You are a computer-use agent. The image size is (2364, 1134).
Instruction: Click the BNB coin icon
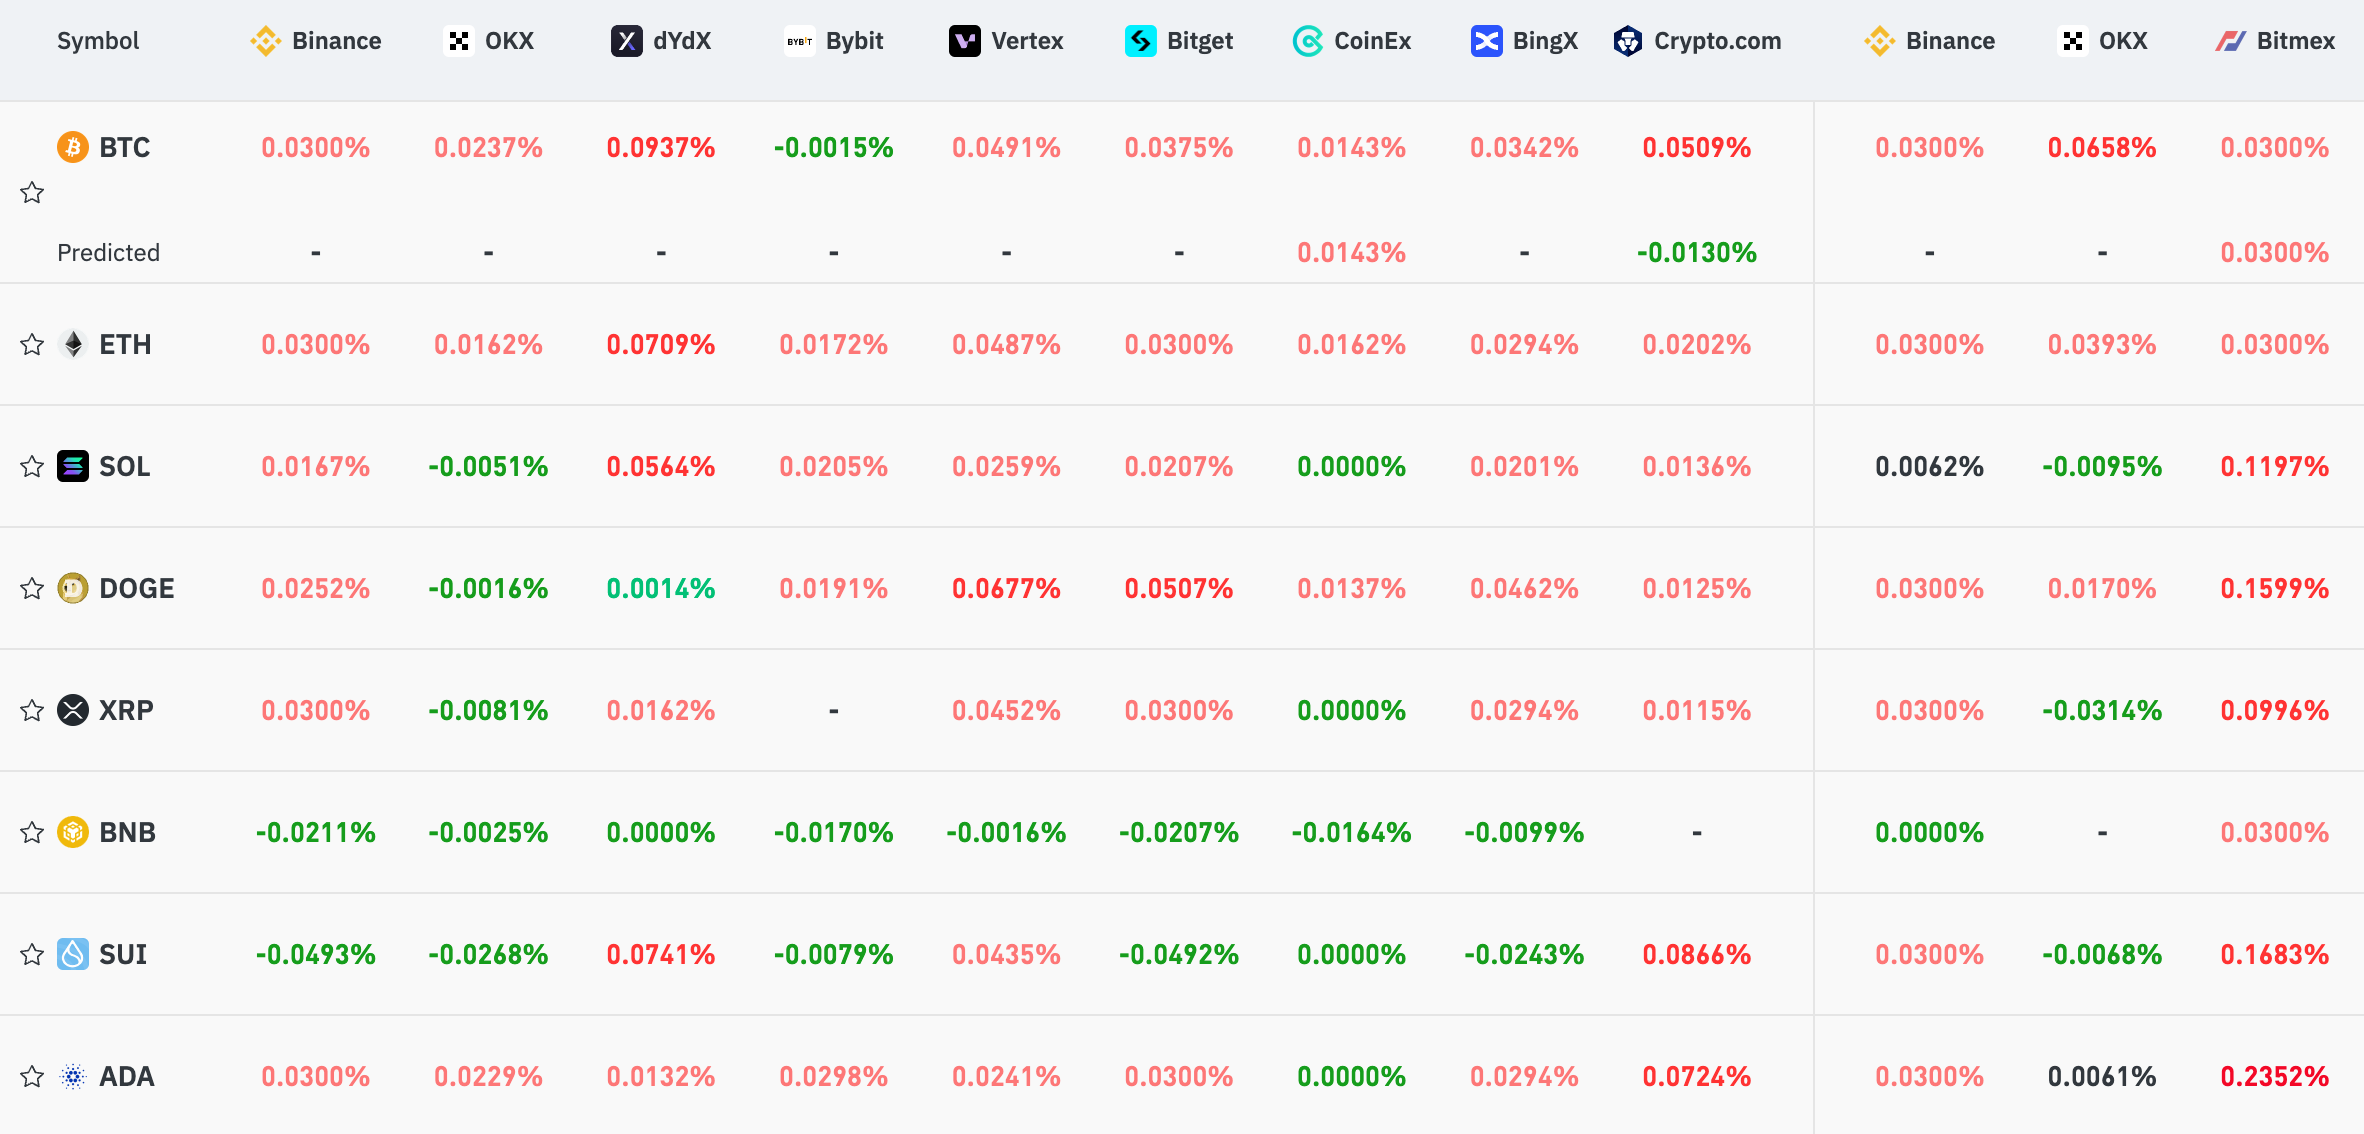[72, 833]
